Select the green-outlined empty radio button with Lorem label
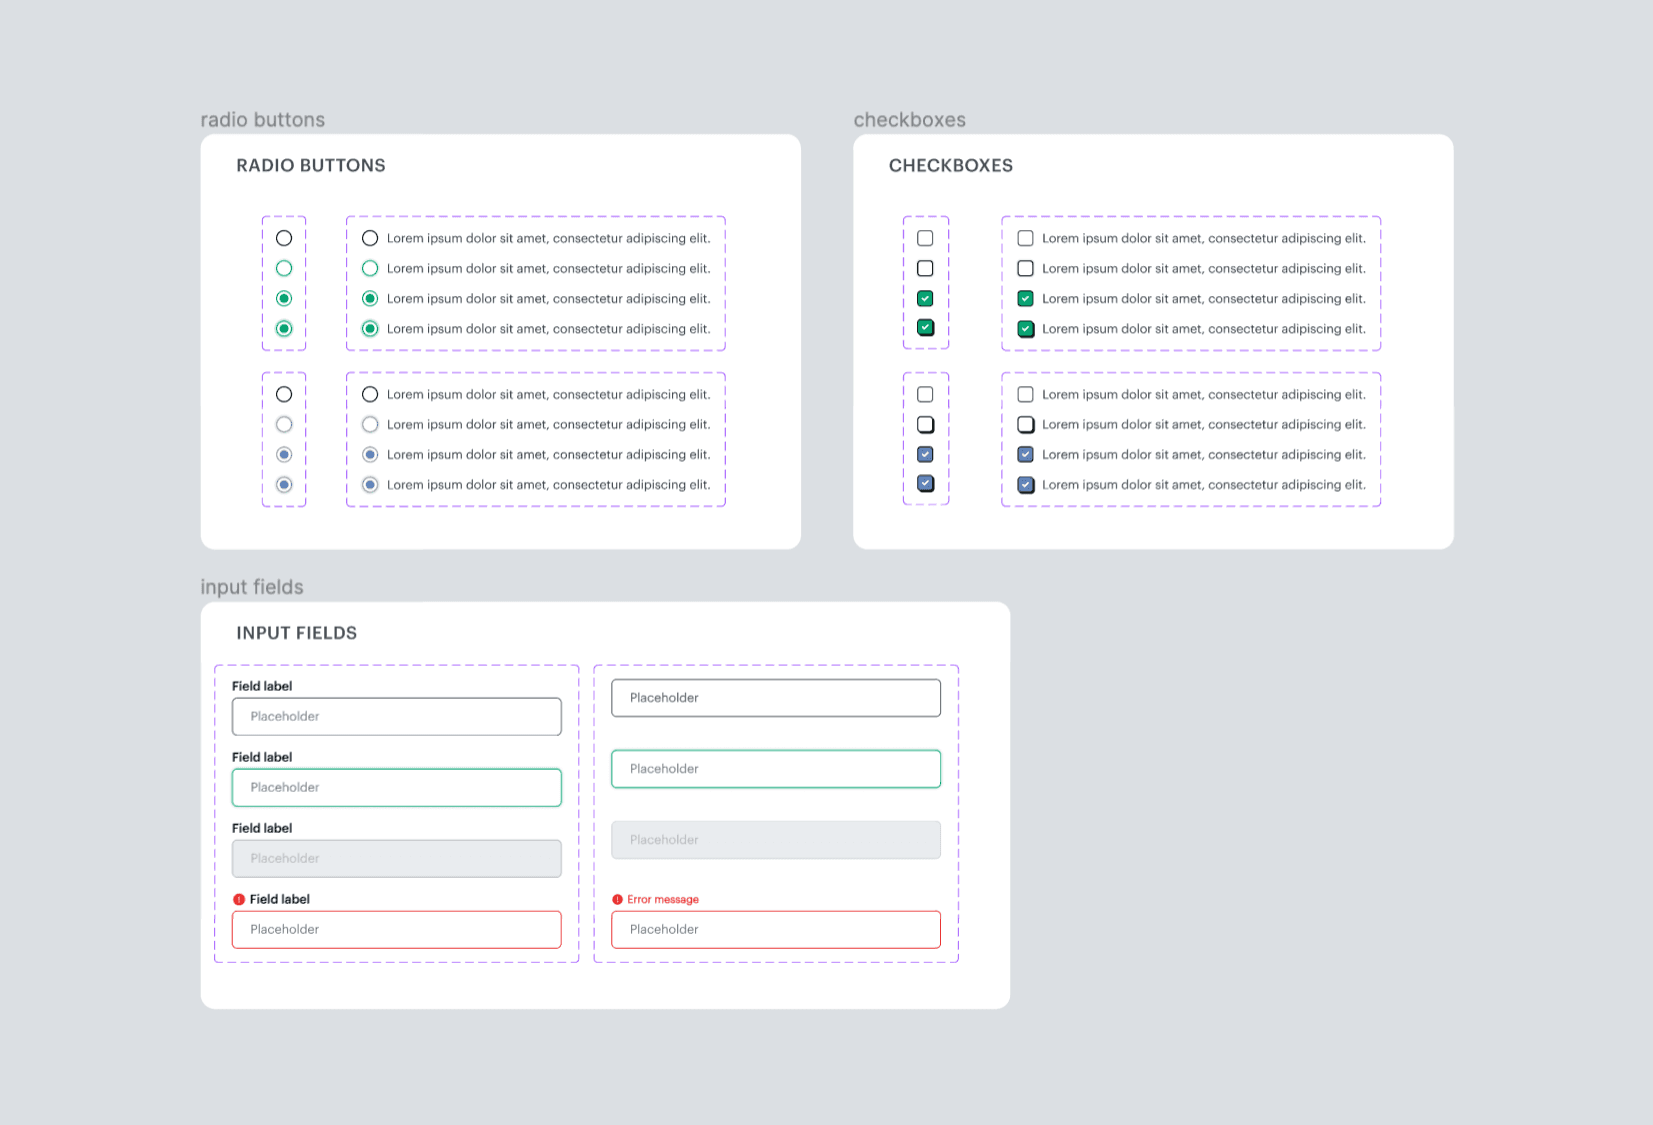 [x=370, y=268]
